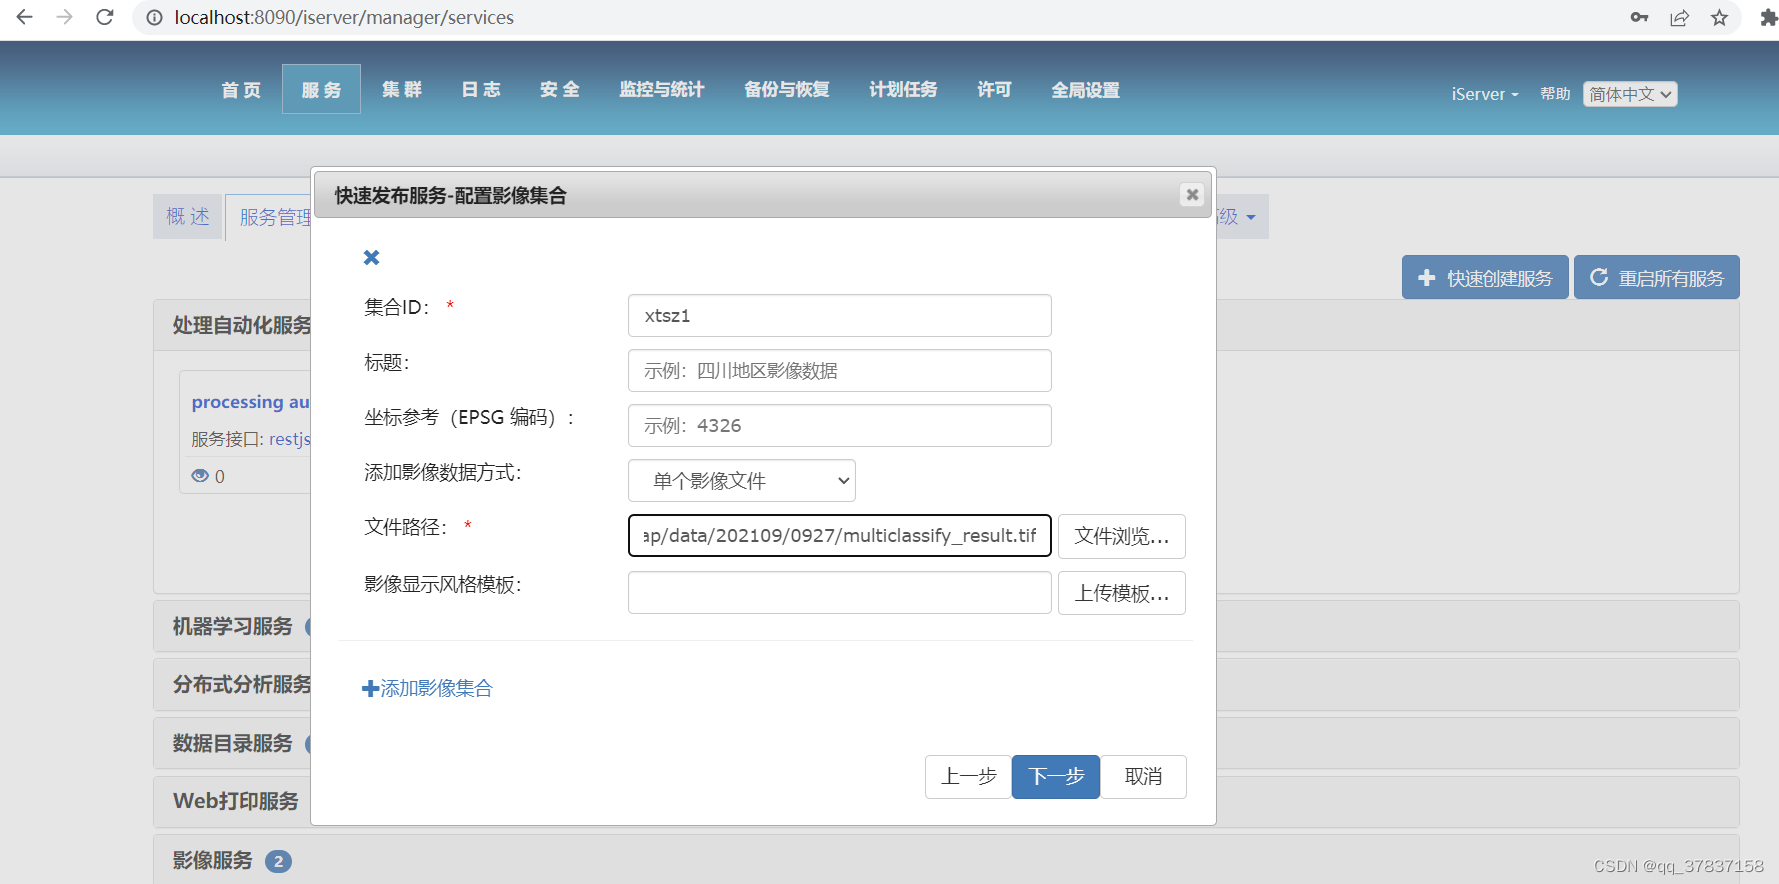Open the 日志 navigation item
The width and height of the screenshot is (1779, 884).
coord(481,90)
